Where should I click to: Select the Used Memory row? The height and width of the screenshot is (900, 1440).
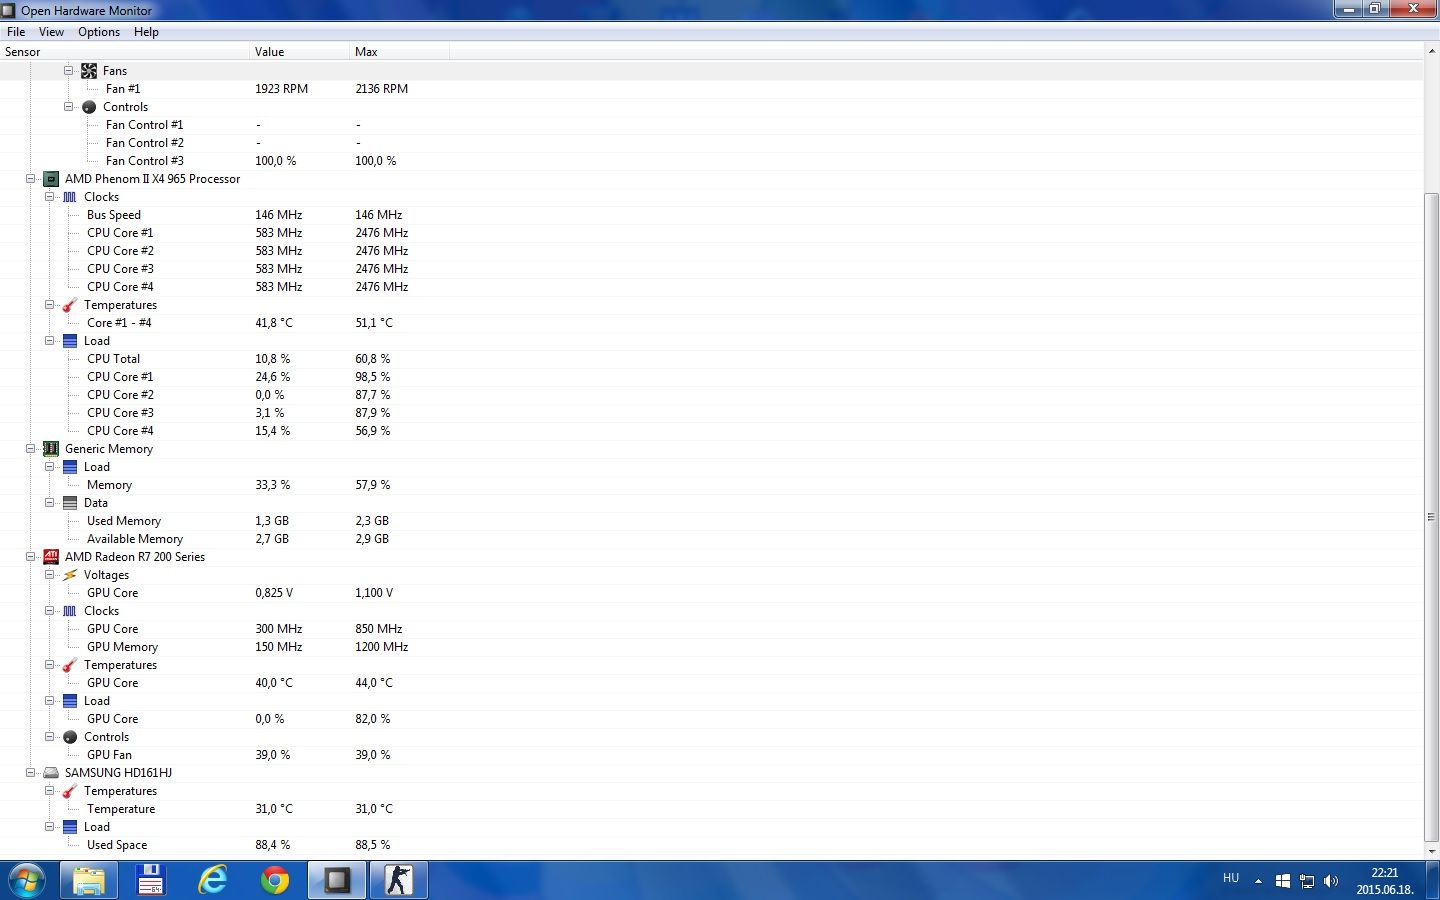711,521
